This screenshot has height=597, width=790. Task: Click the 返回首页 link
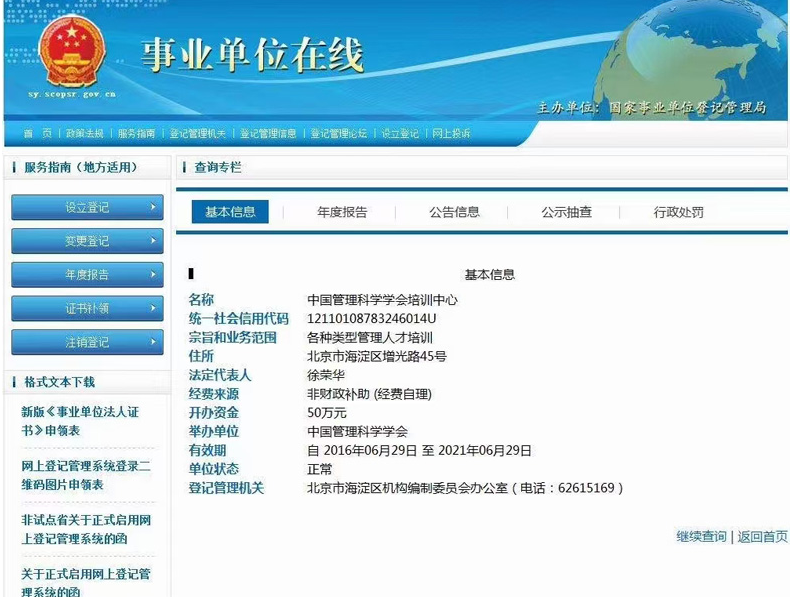(762, 537)
